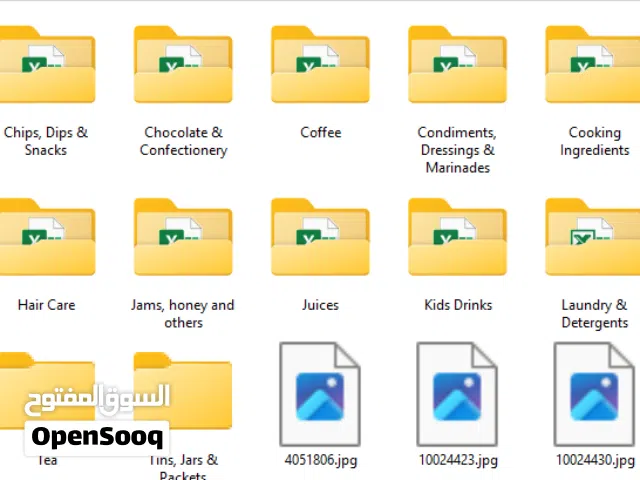Select the Juices folder icon

point(320,238)
